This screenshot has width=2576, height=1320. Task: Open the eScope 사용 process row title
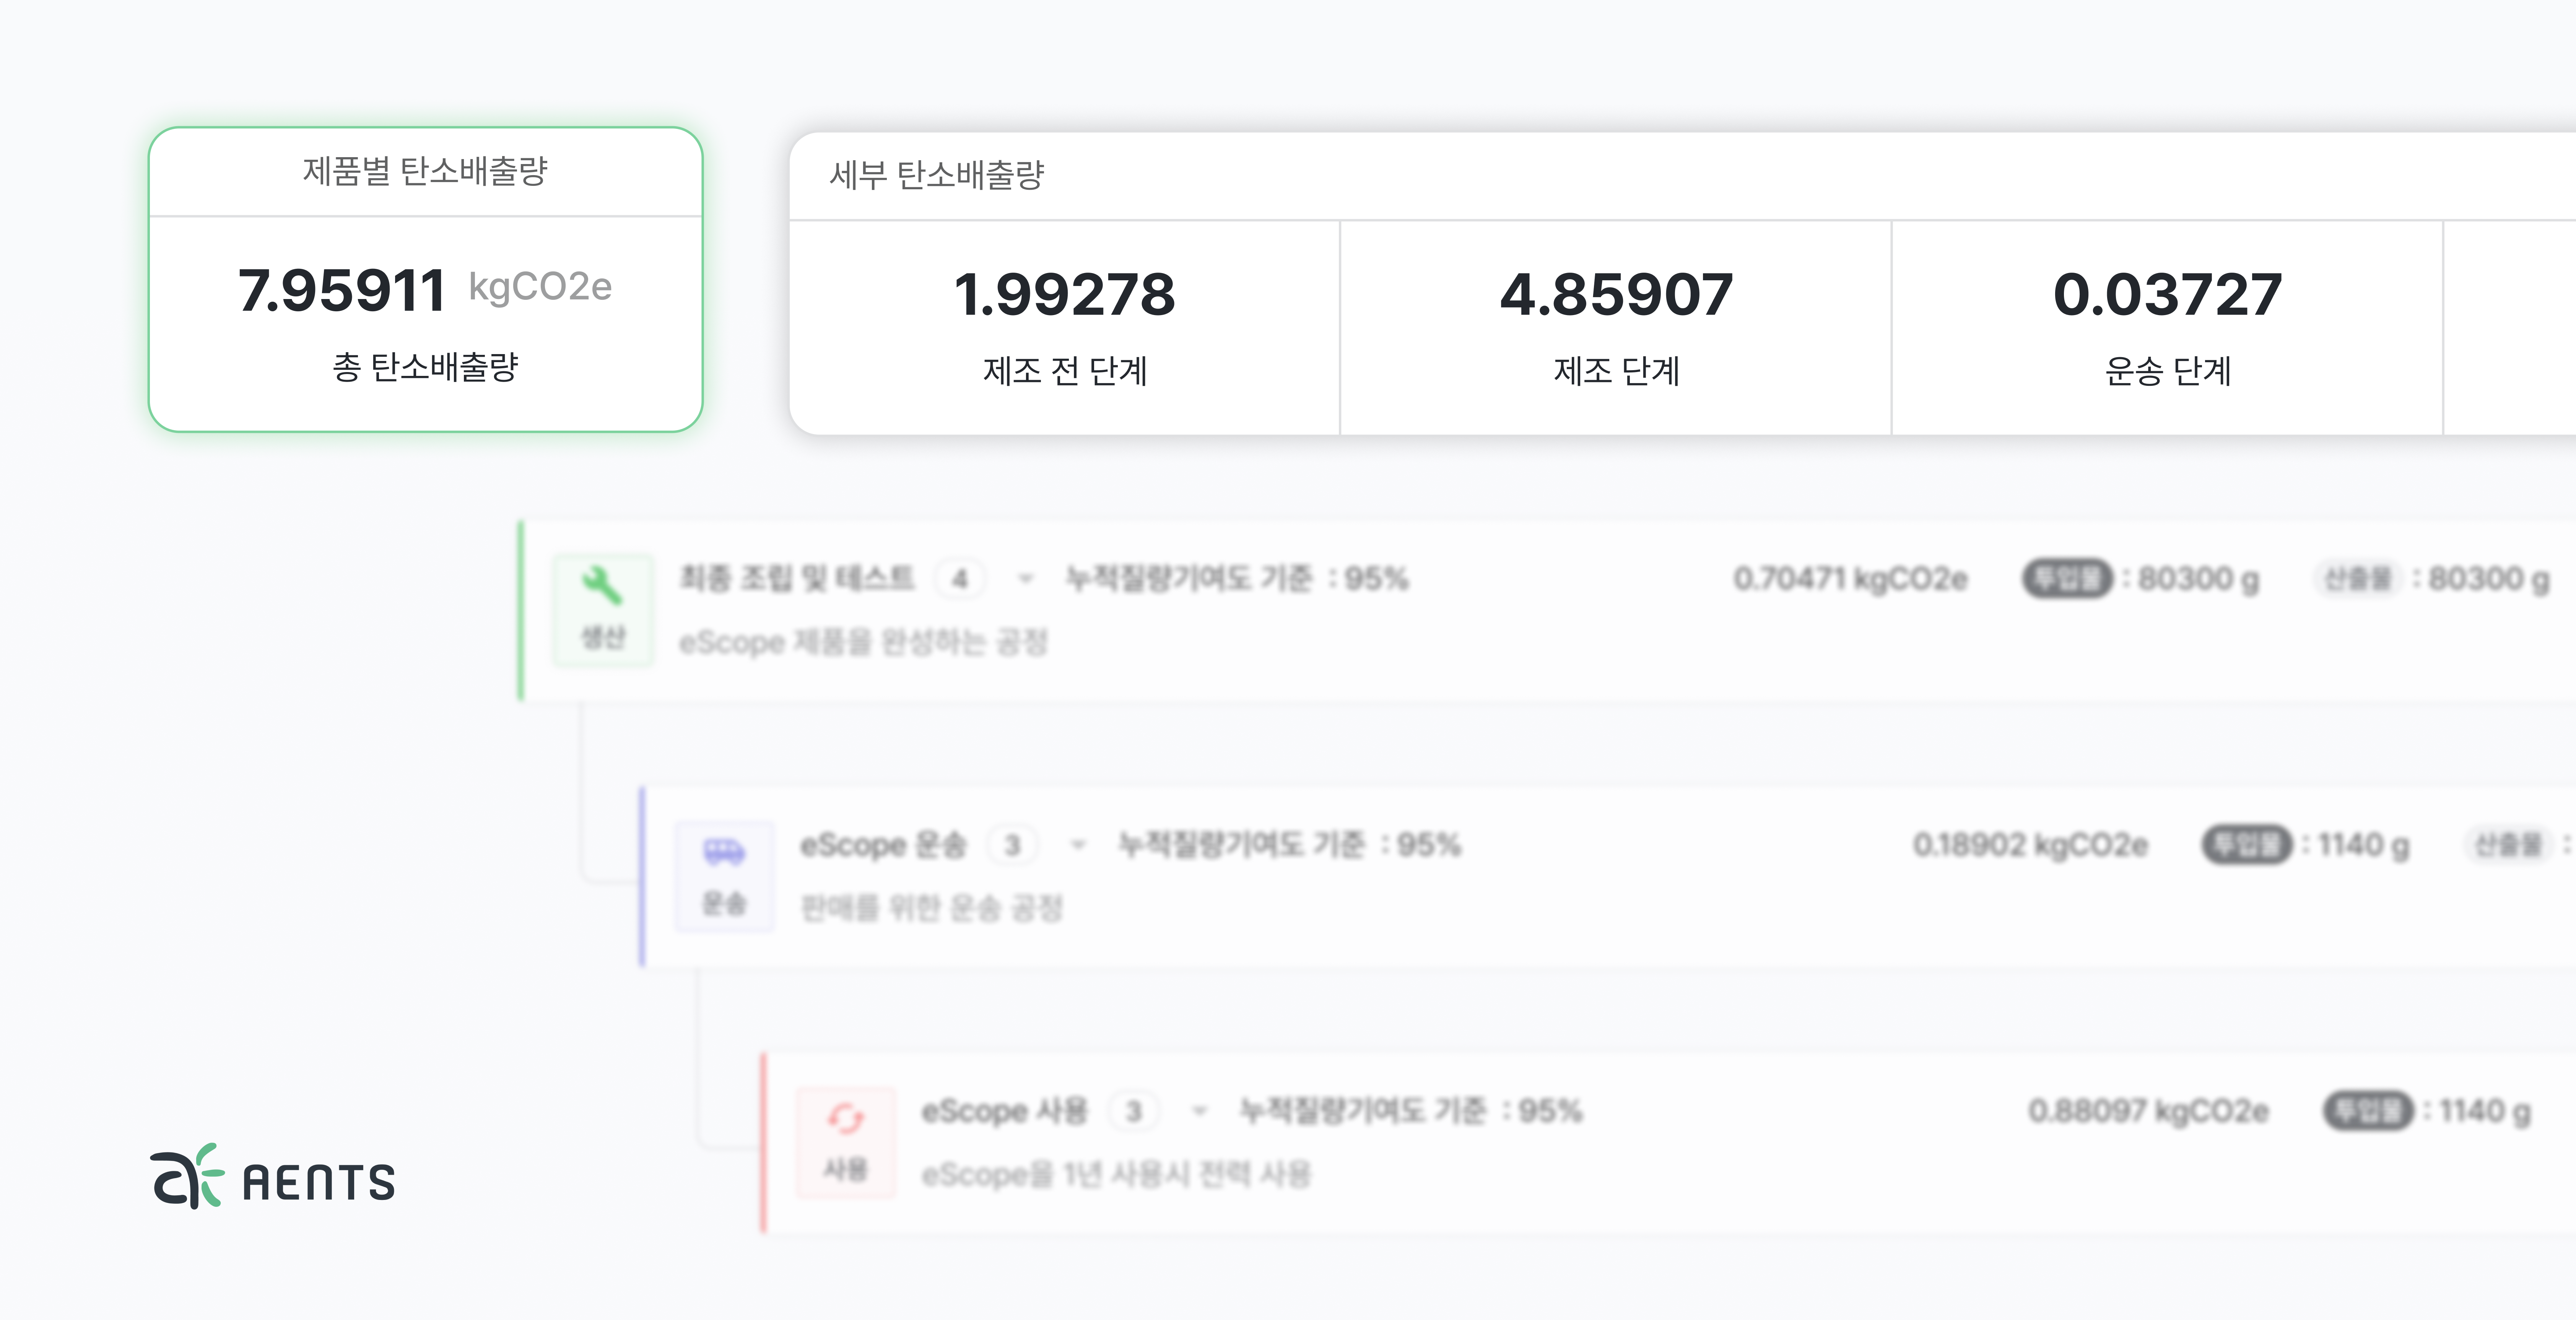click(x=1004, y=1111)
